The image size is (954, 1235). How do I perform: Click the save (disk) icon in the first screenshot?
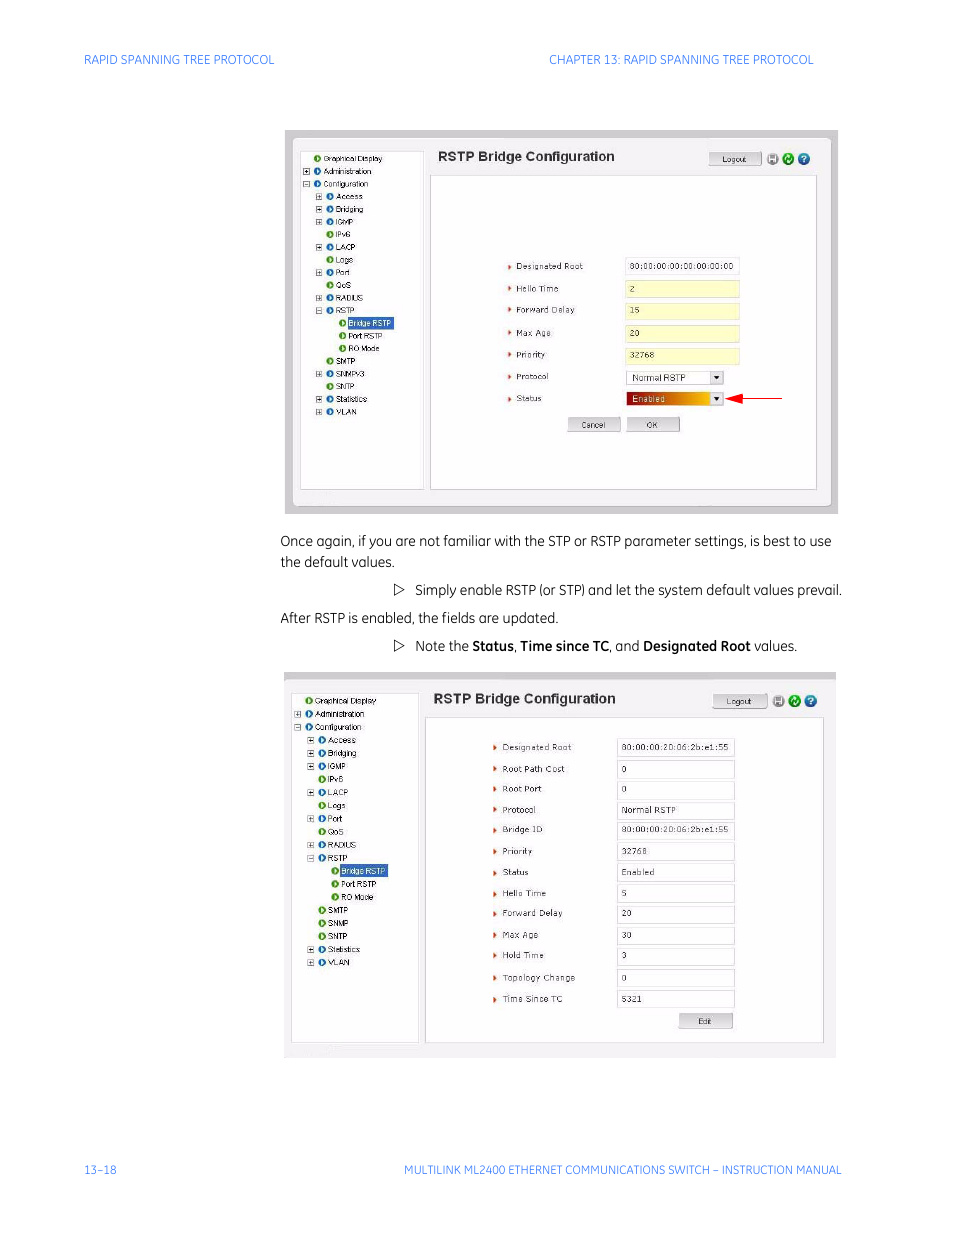[x=773, y=159]
